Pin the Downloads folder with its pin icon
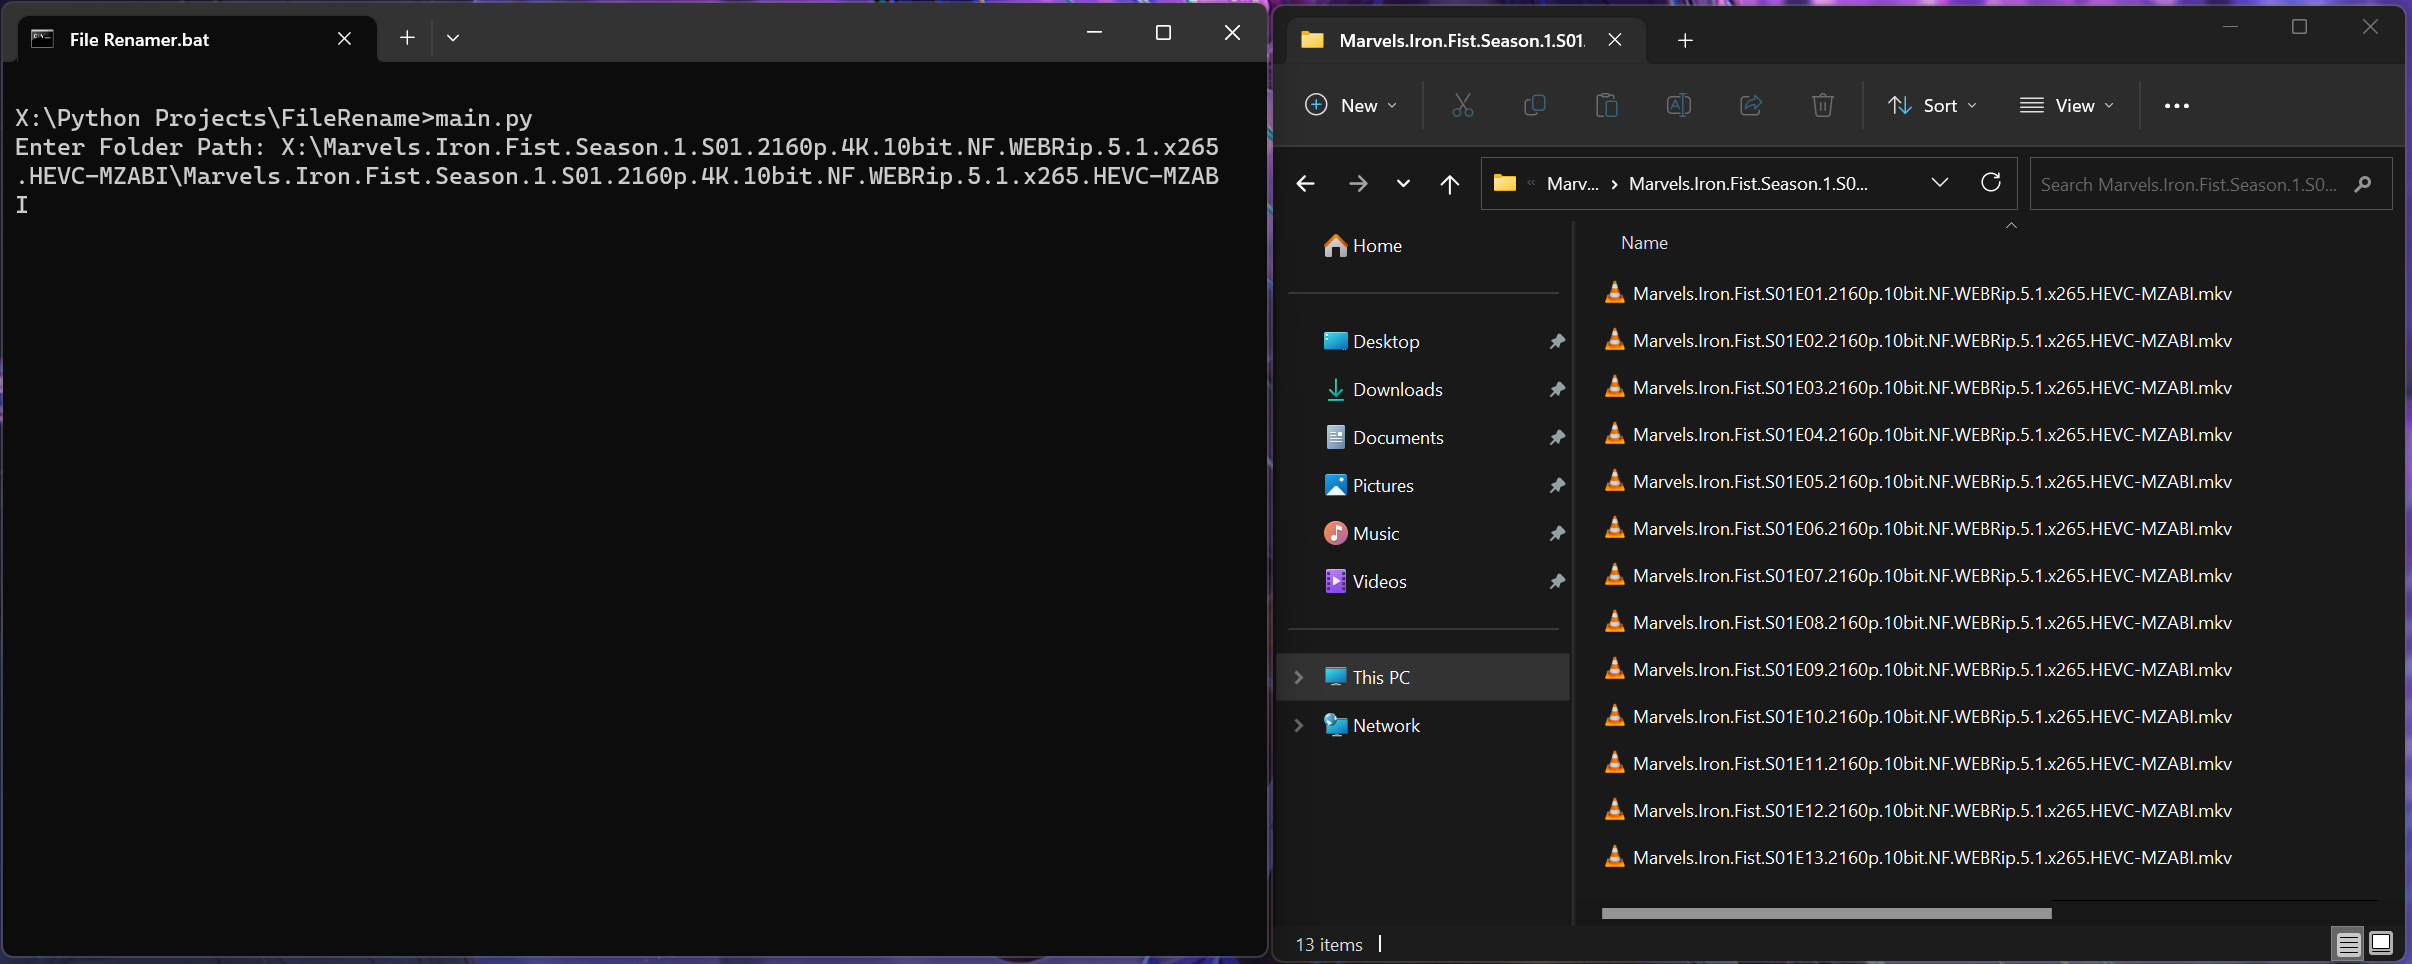Image resolution: width=2412 pixels, height=964 pixels. tap(1556, 389)
